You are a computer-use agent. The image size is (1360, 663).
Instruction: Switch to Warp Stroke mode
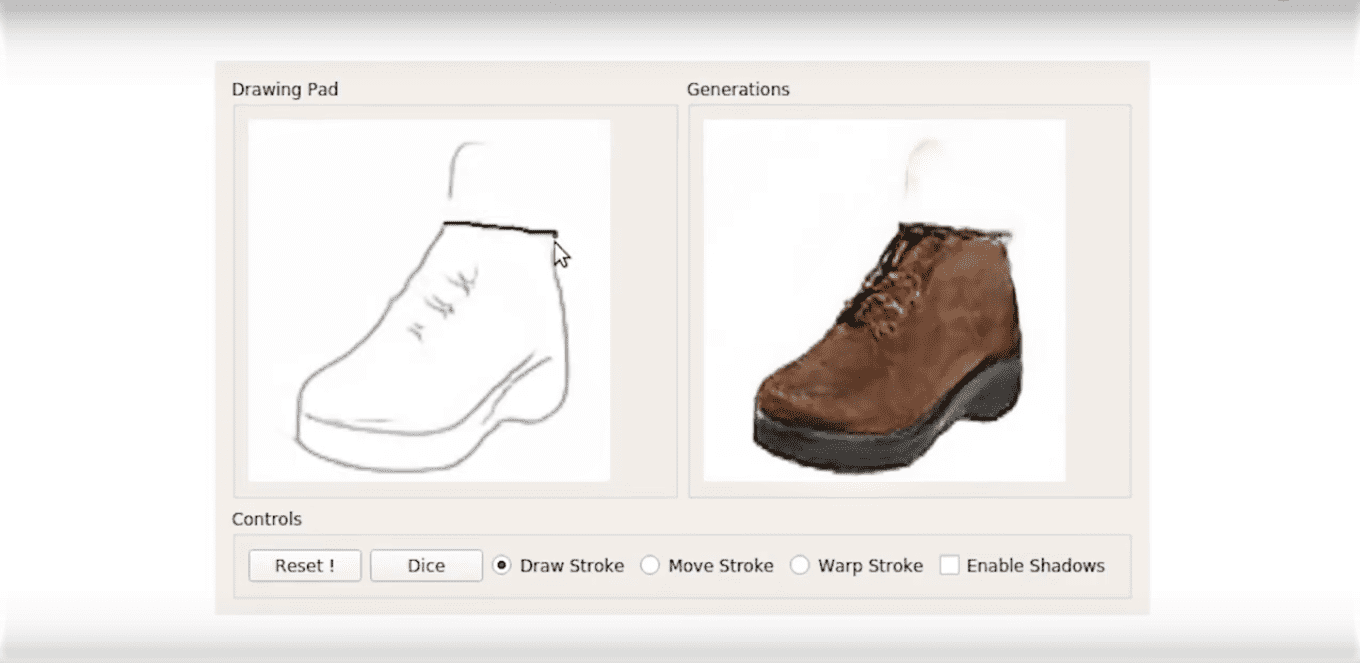coord(800,566)
